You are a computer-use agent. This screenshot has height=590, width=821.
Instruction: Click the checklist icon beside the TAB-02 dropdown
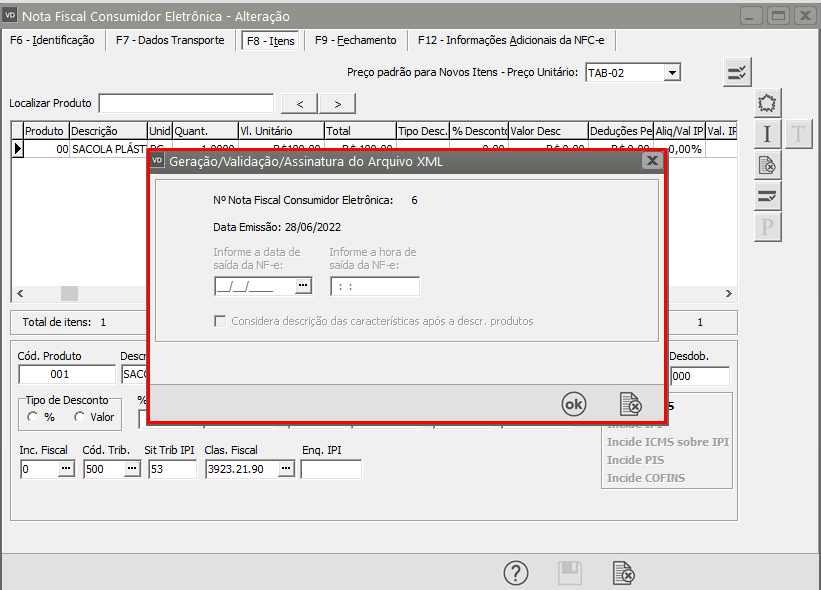(737, 72)
